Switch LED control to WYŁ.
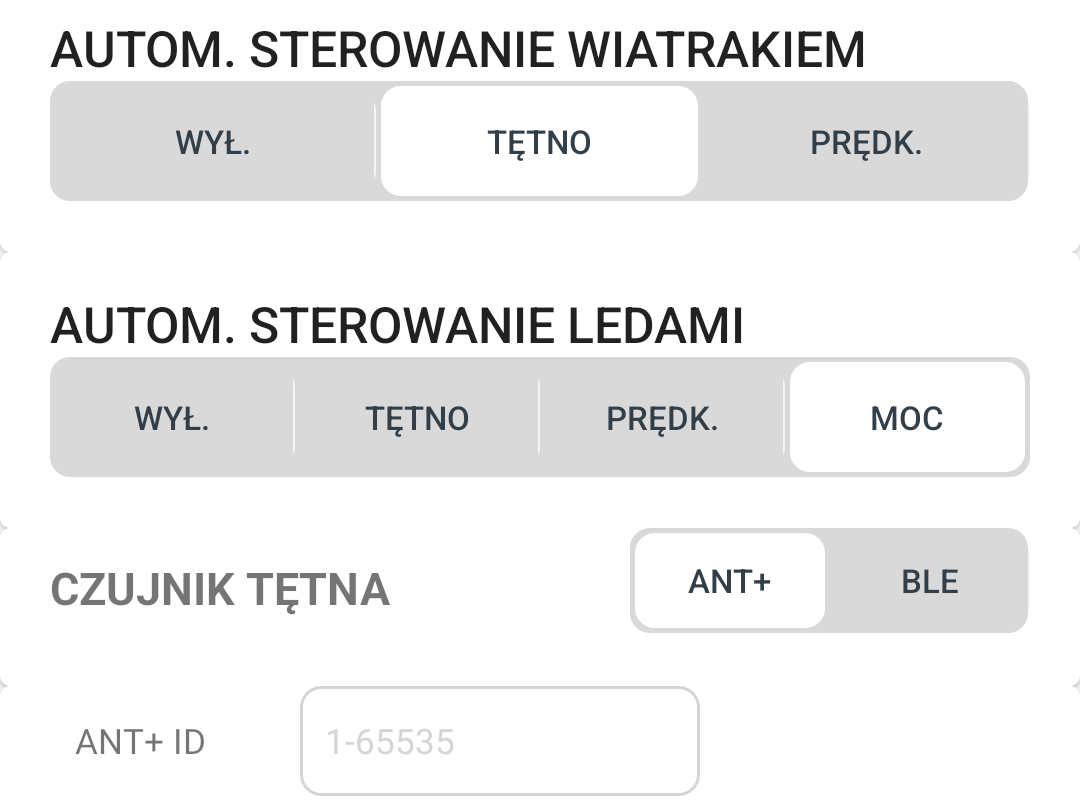1080x810 pixels. tap(172, 418)
